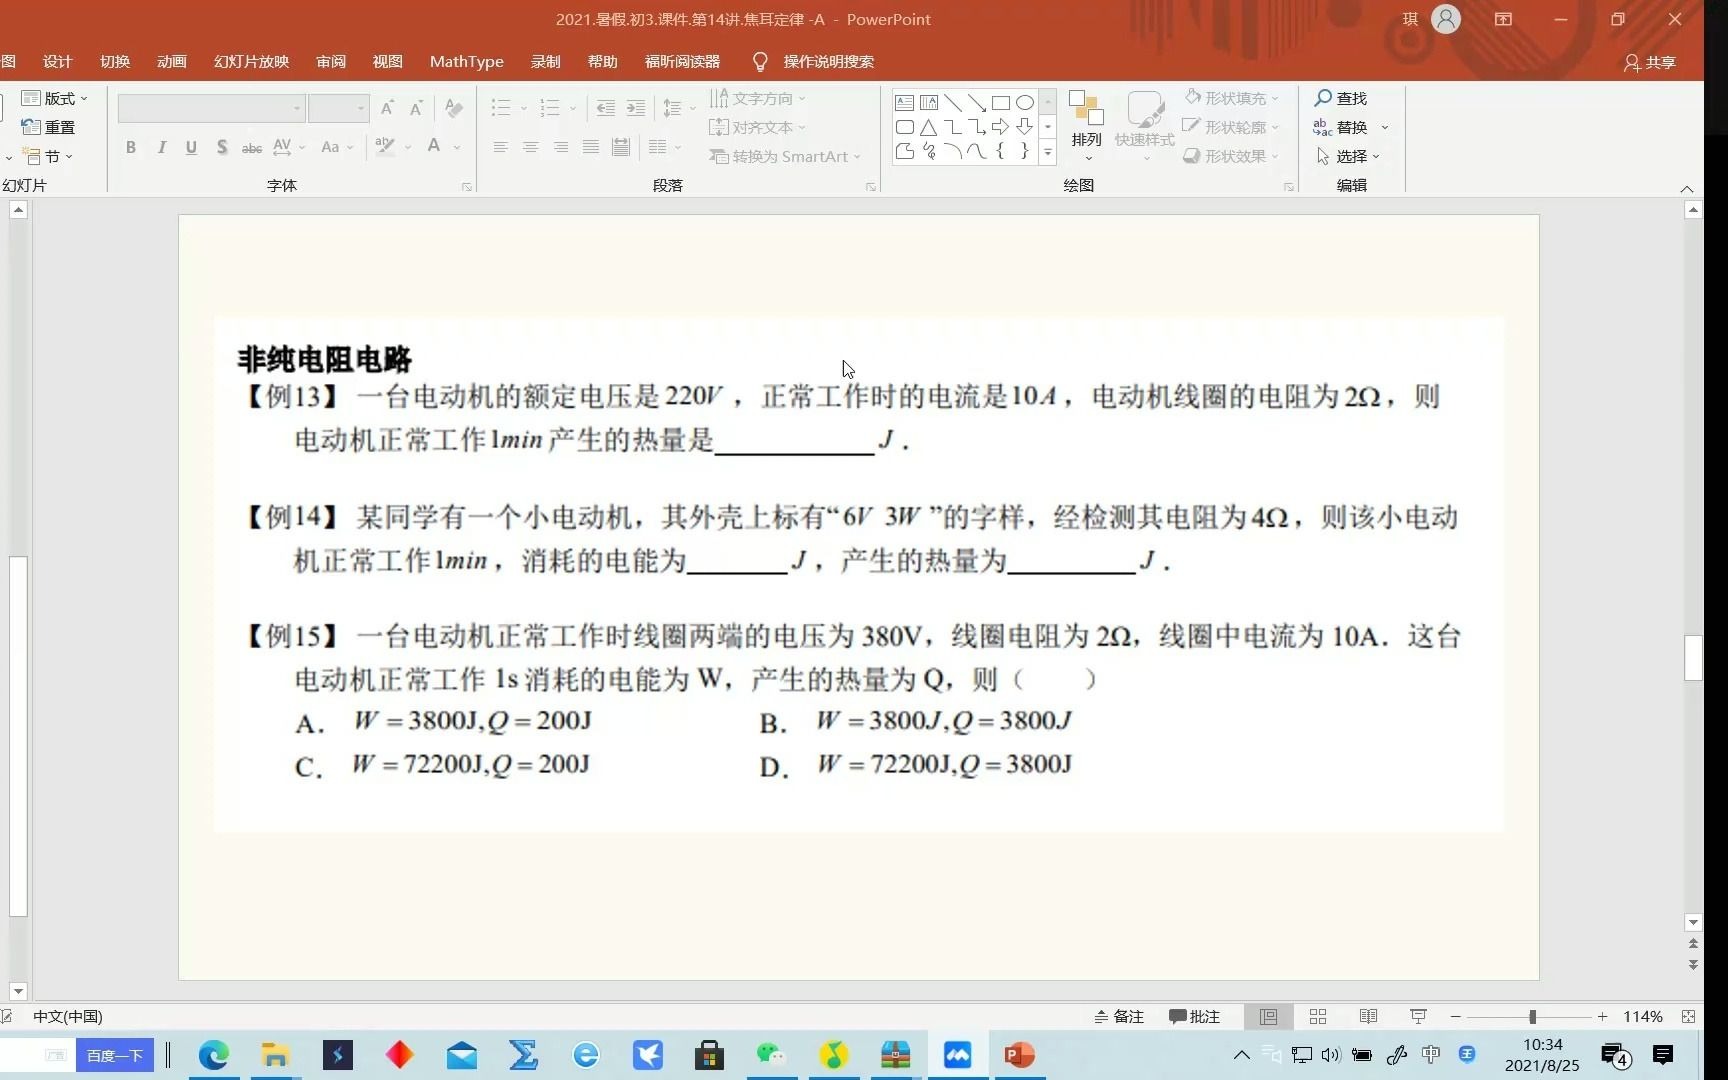Toggle text Shadow button
This screenshot has width=1728, height=1080.
pyautogui.click(x=222, y=147)
